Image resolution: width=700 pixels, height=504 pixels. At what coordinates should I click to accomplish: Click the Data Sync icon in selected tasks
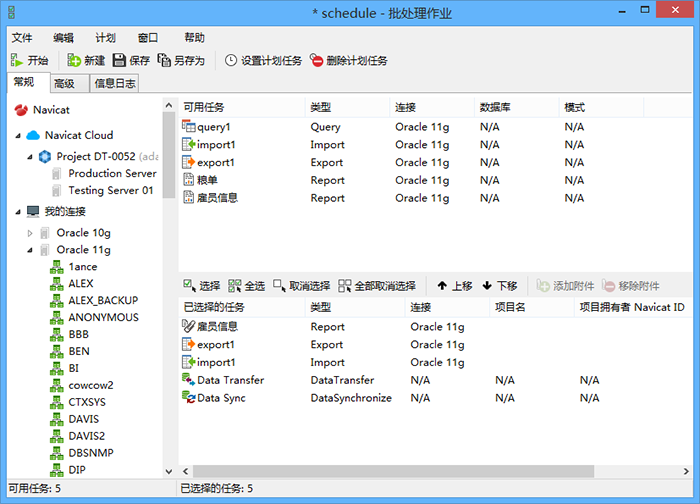188,397
